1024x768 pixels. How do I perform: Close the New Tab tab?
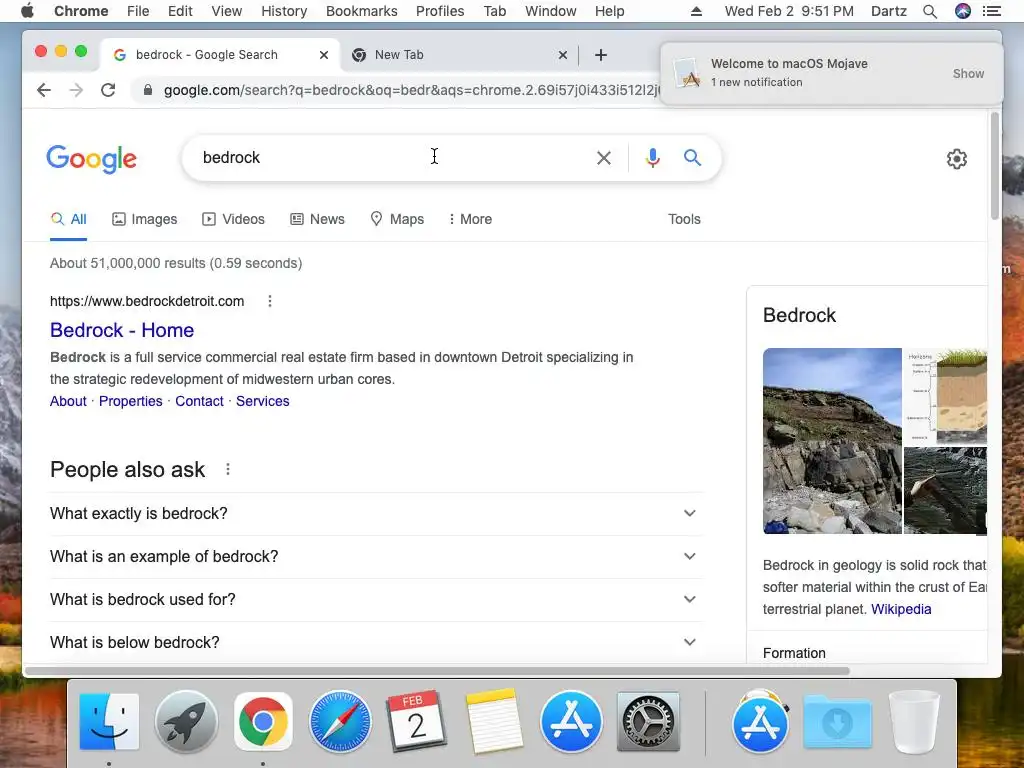(562, 55)
